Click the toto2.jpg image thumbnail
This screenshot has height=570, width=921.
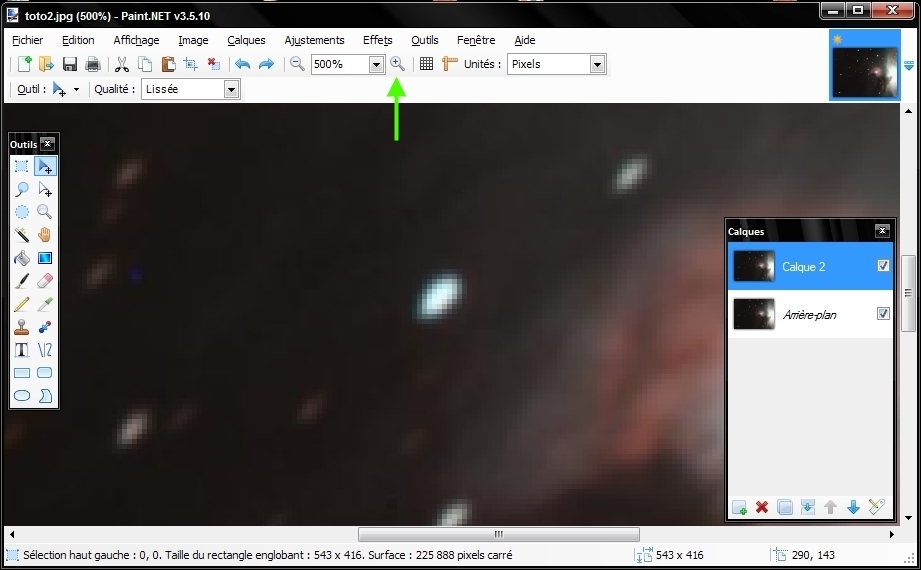click(x=865, y=65)
